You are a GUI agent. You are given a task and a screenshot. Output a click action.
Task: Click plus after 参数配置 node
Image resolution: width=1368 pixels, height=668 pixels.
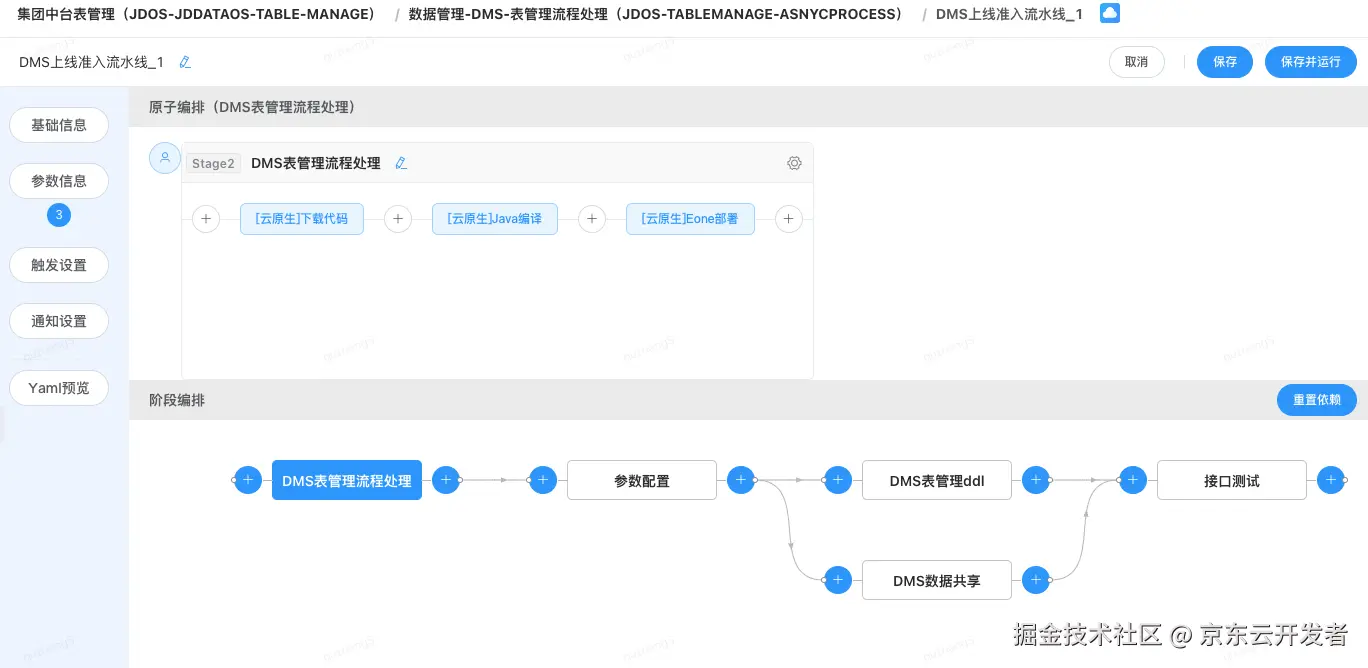[x=741, y=480]
